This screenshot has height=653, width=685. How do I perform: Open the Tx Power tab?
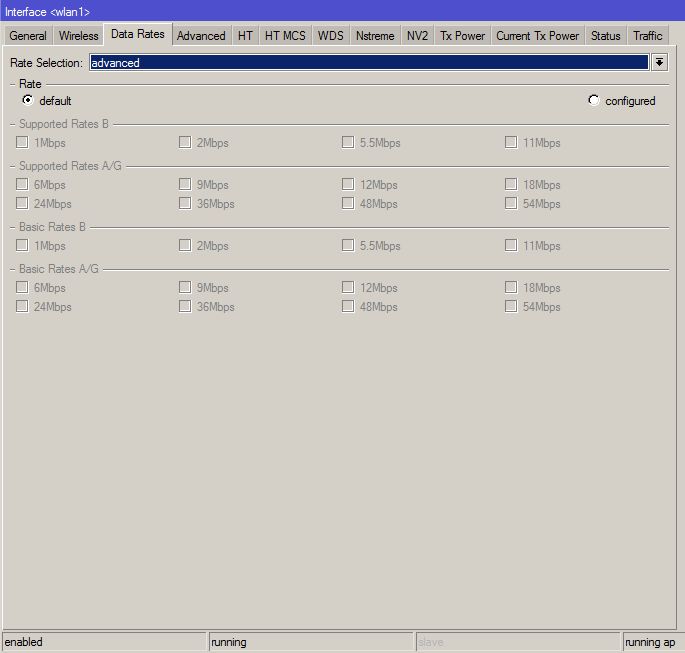[x=462, y=36]
